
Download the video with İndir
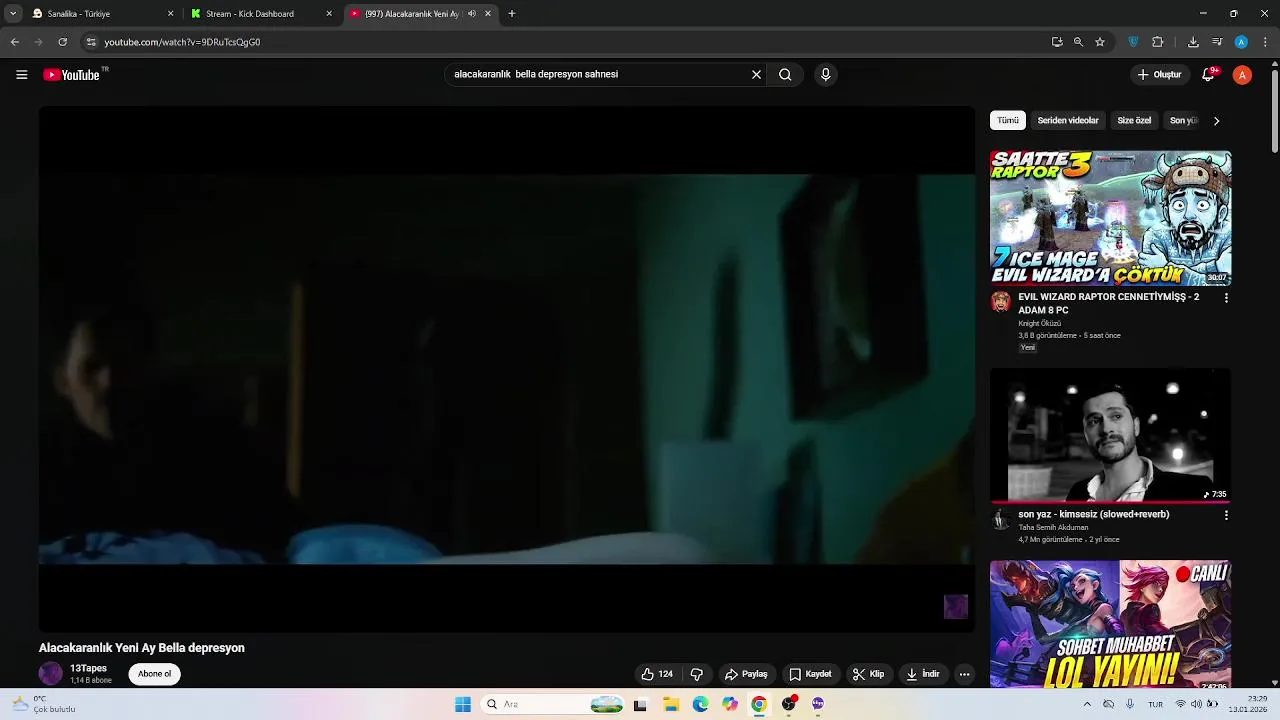click(923, 674)
